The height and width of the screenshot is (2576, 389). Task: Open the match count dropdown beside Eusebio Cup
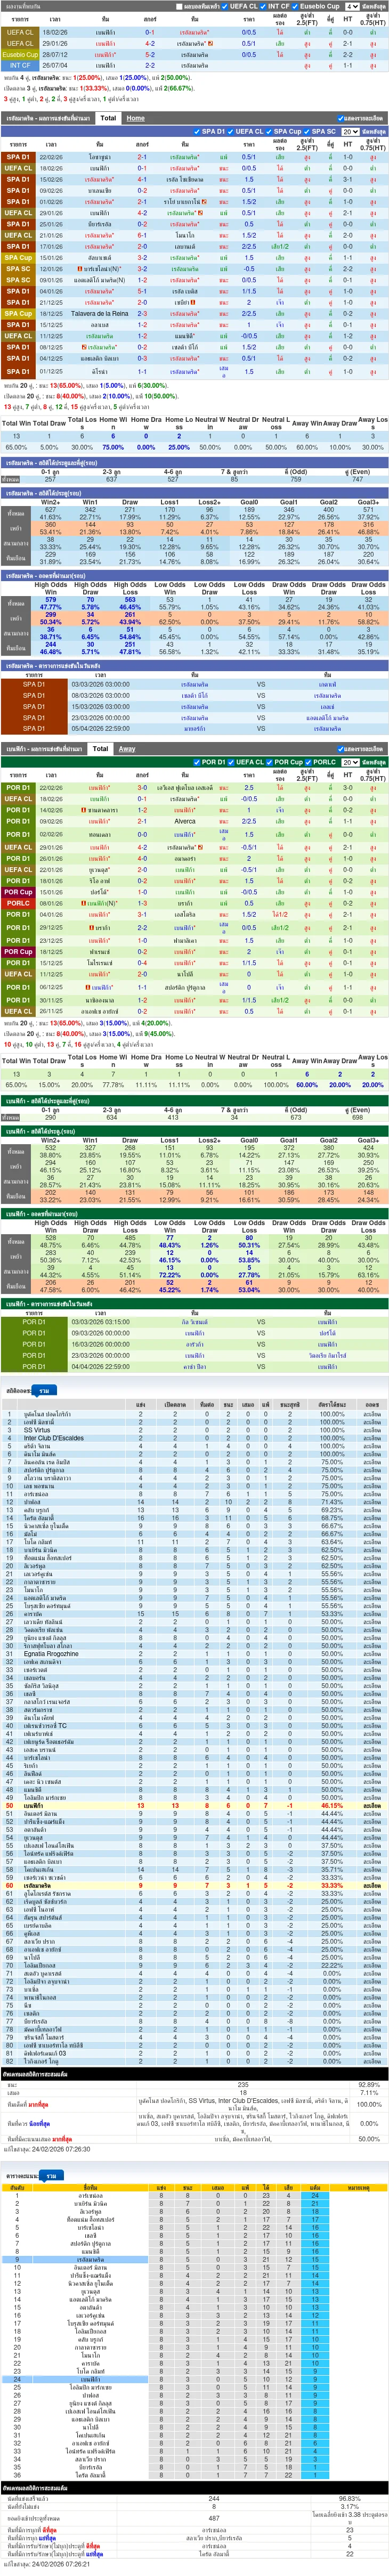pos(352,6)
